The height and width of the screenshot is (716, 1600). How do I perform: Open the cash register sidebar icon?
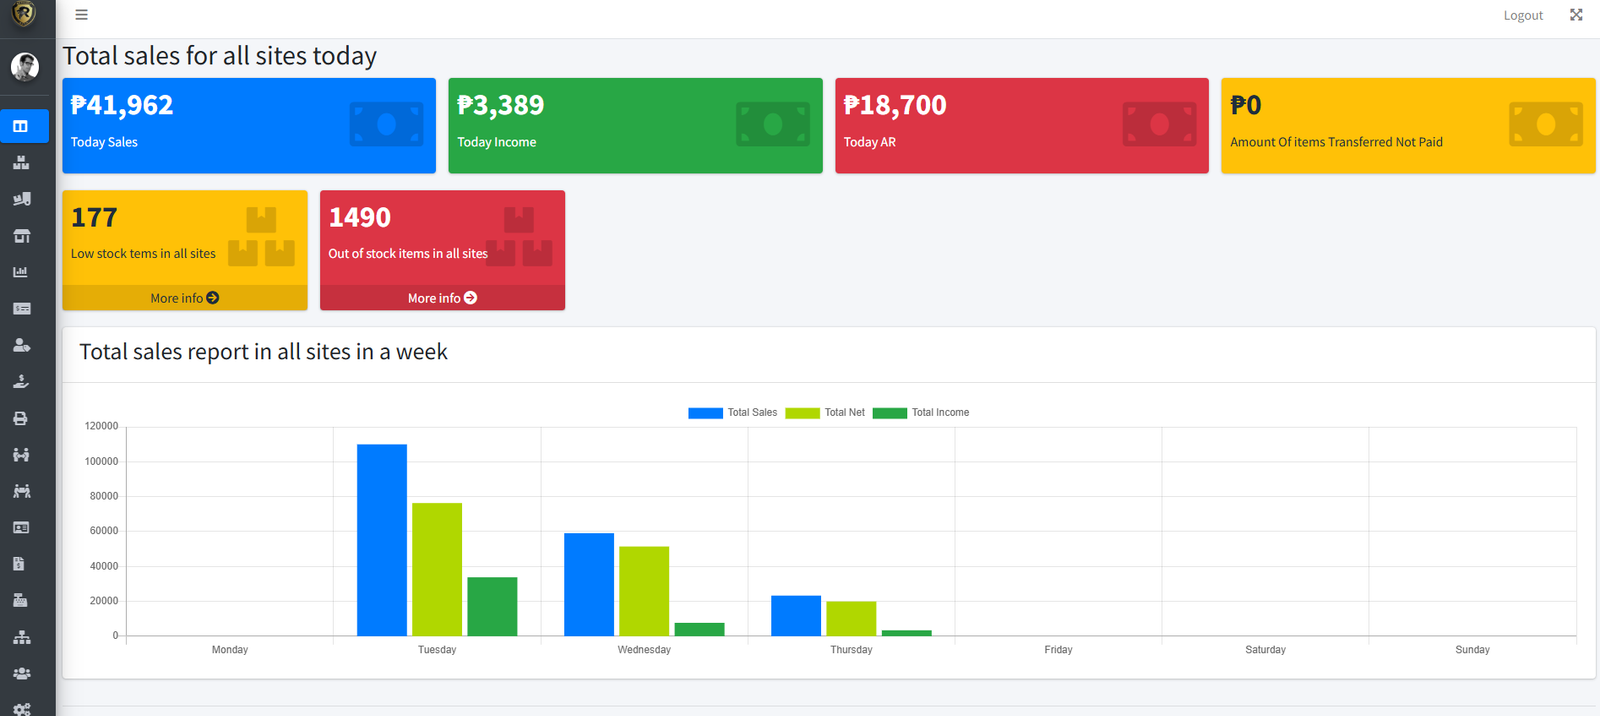coord(21,600)
